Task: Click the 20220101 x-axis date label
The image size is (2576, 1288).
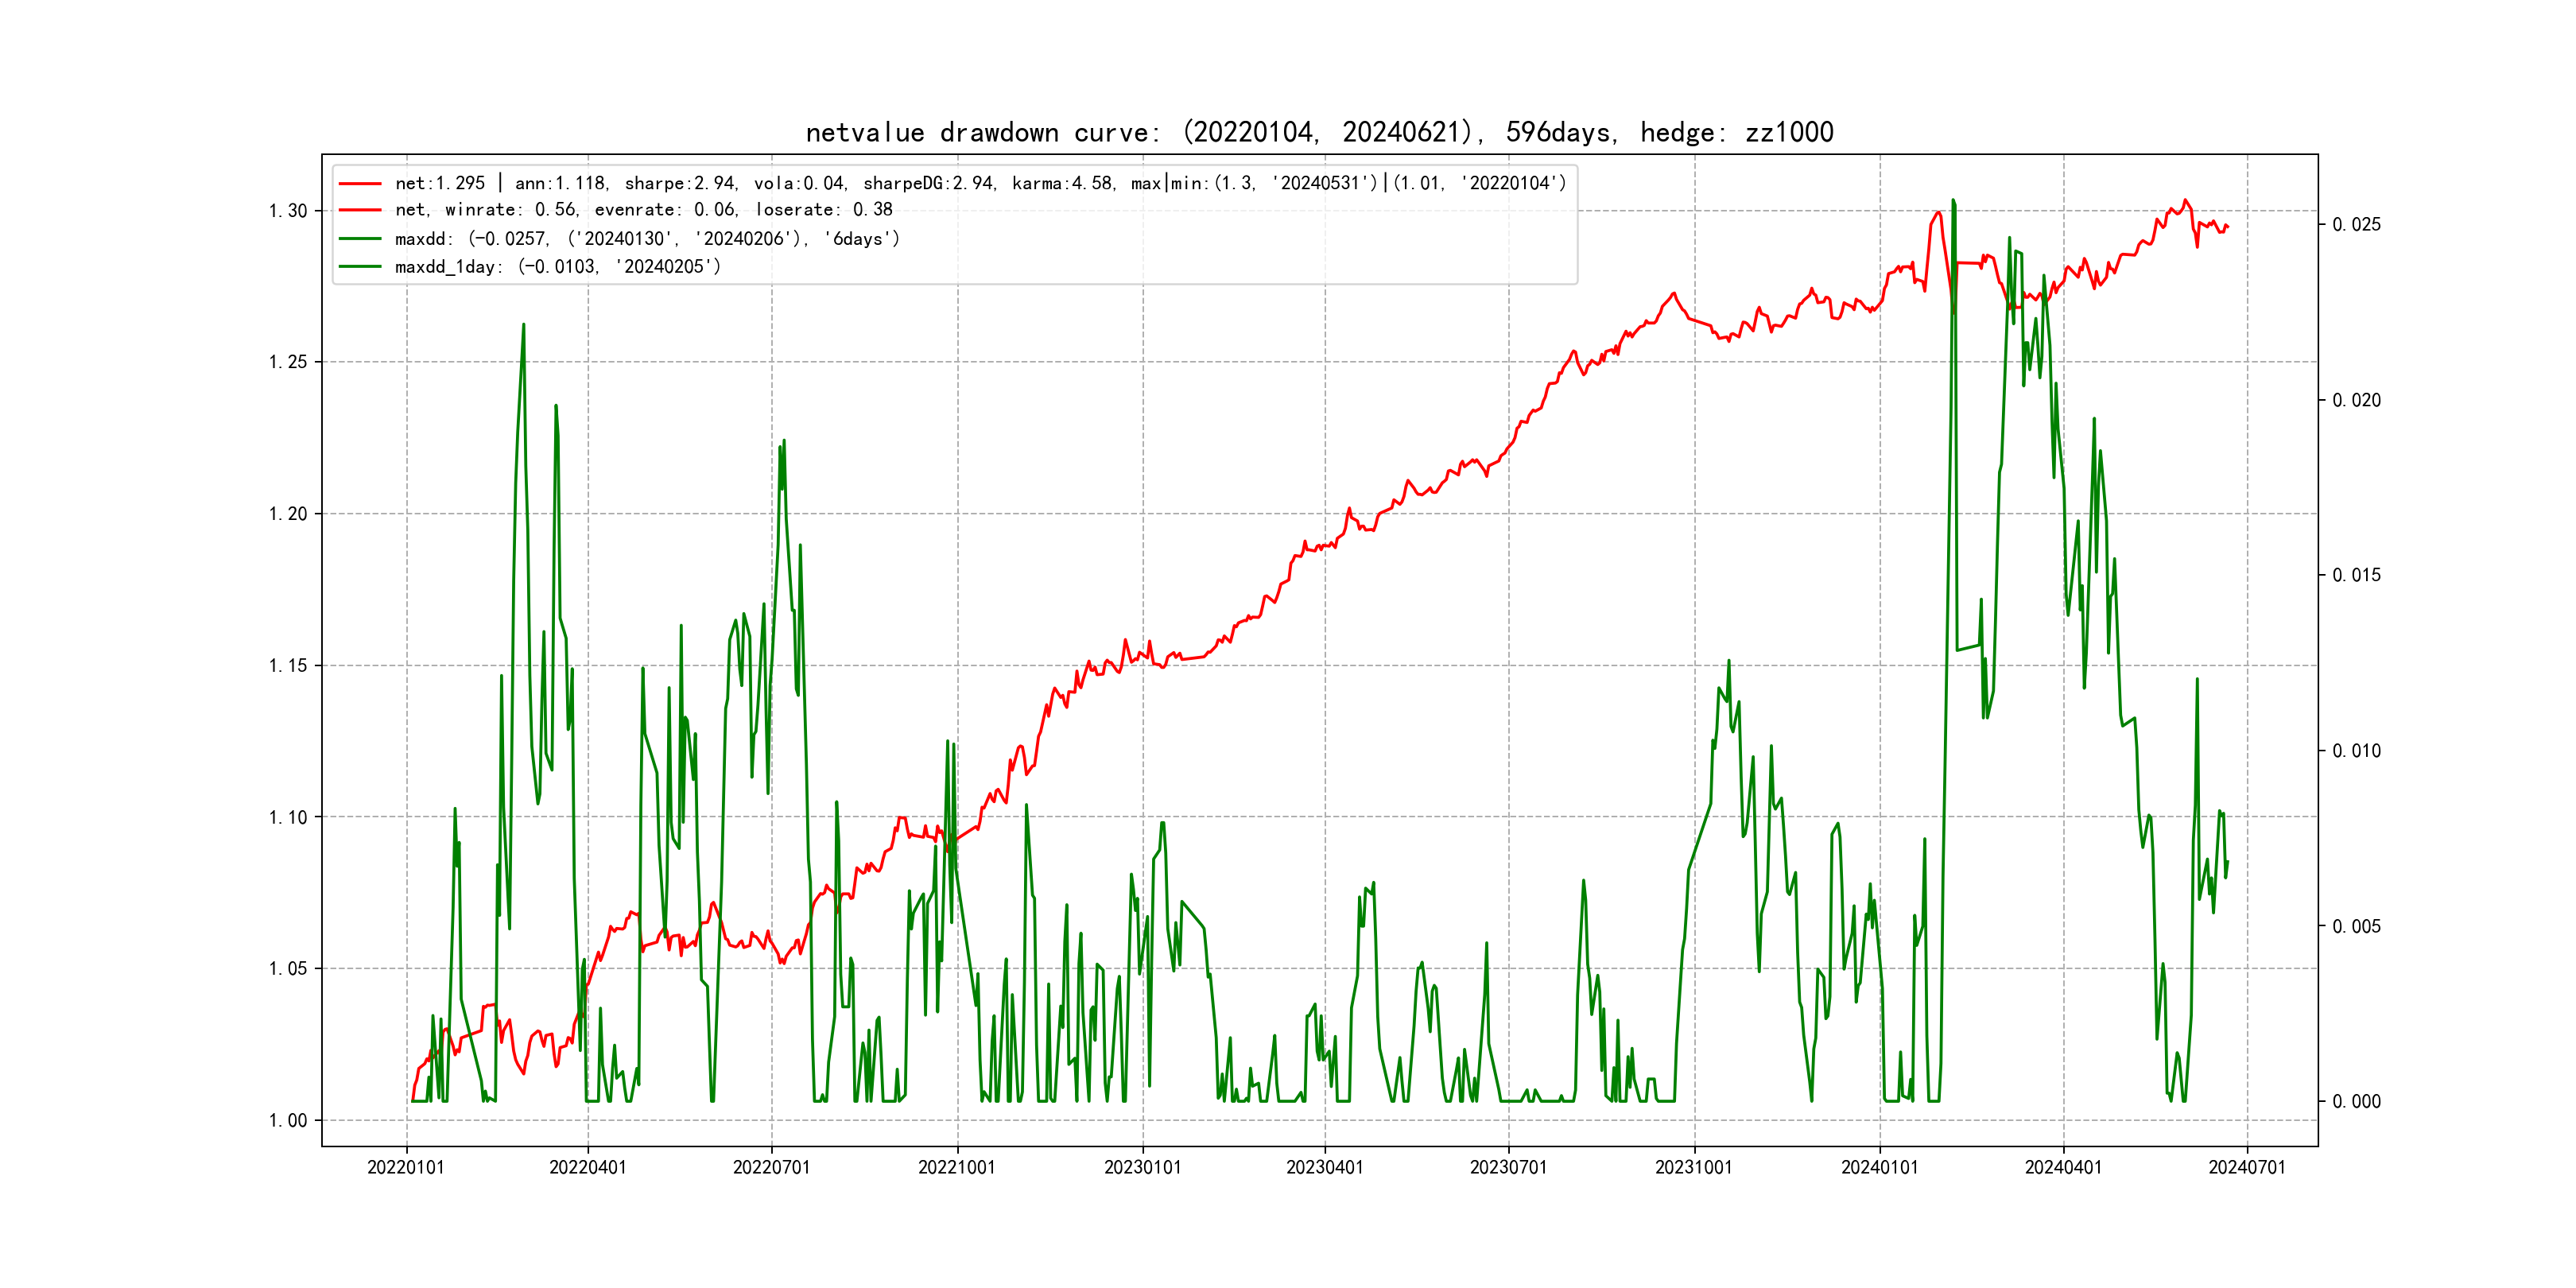Action: 406,1168
